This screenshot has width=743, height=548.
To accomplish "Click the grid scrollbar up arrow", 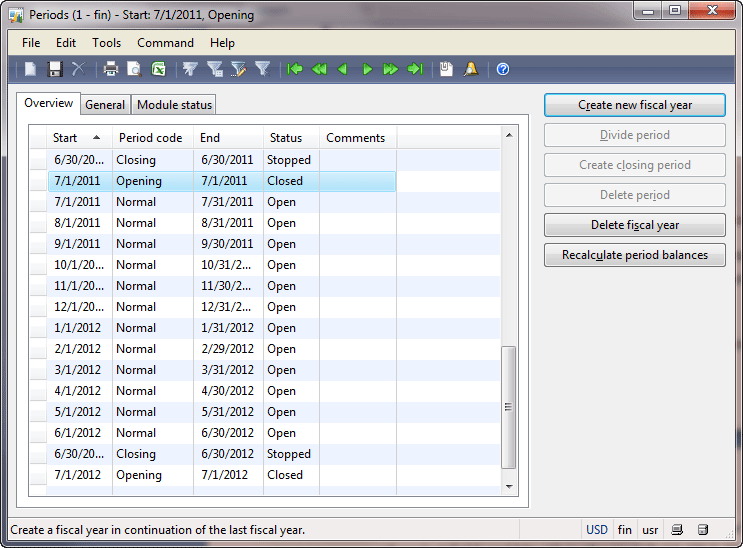I will [509, 135].
